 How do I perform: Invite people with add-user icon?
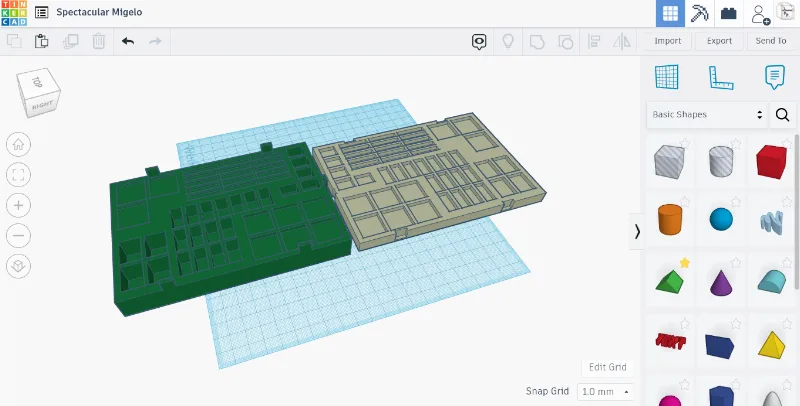[x=760, y=14]
